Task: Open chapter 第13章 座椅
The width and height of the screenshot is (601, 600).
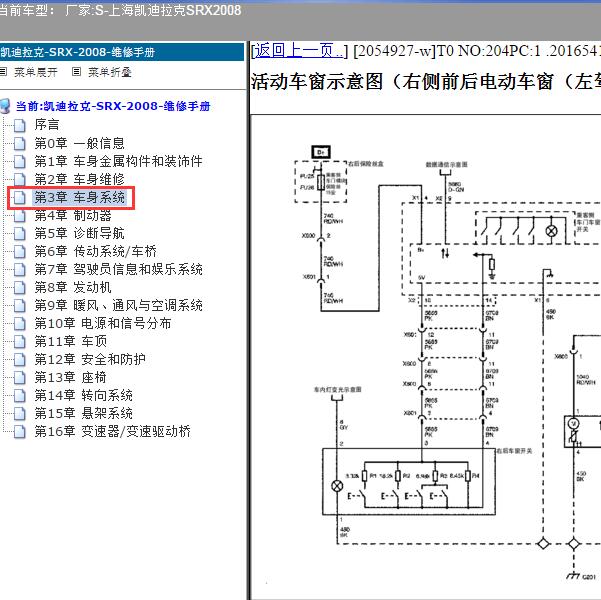Action: click(71, 378)
